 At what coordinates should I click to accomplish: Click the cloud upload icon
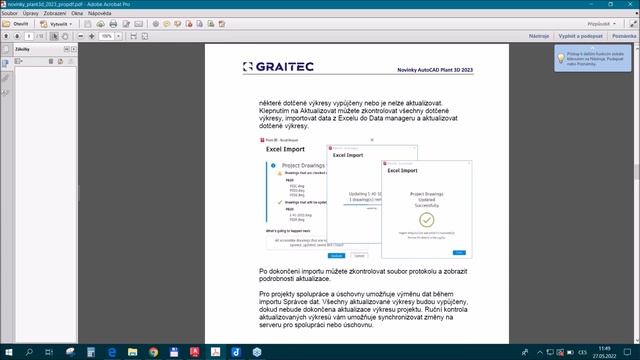[100, 24]
